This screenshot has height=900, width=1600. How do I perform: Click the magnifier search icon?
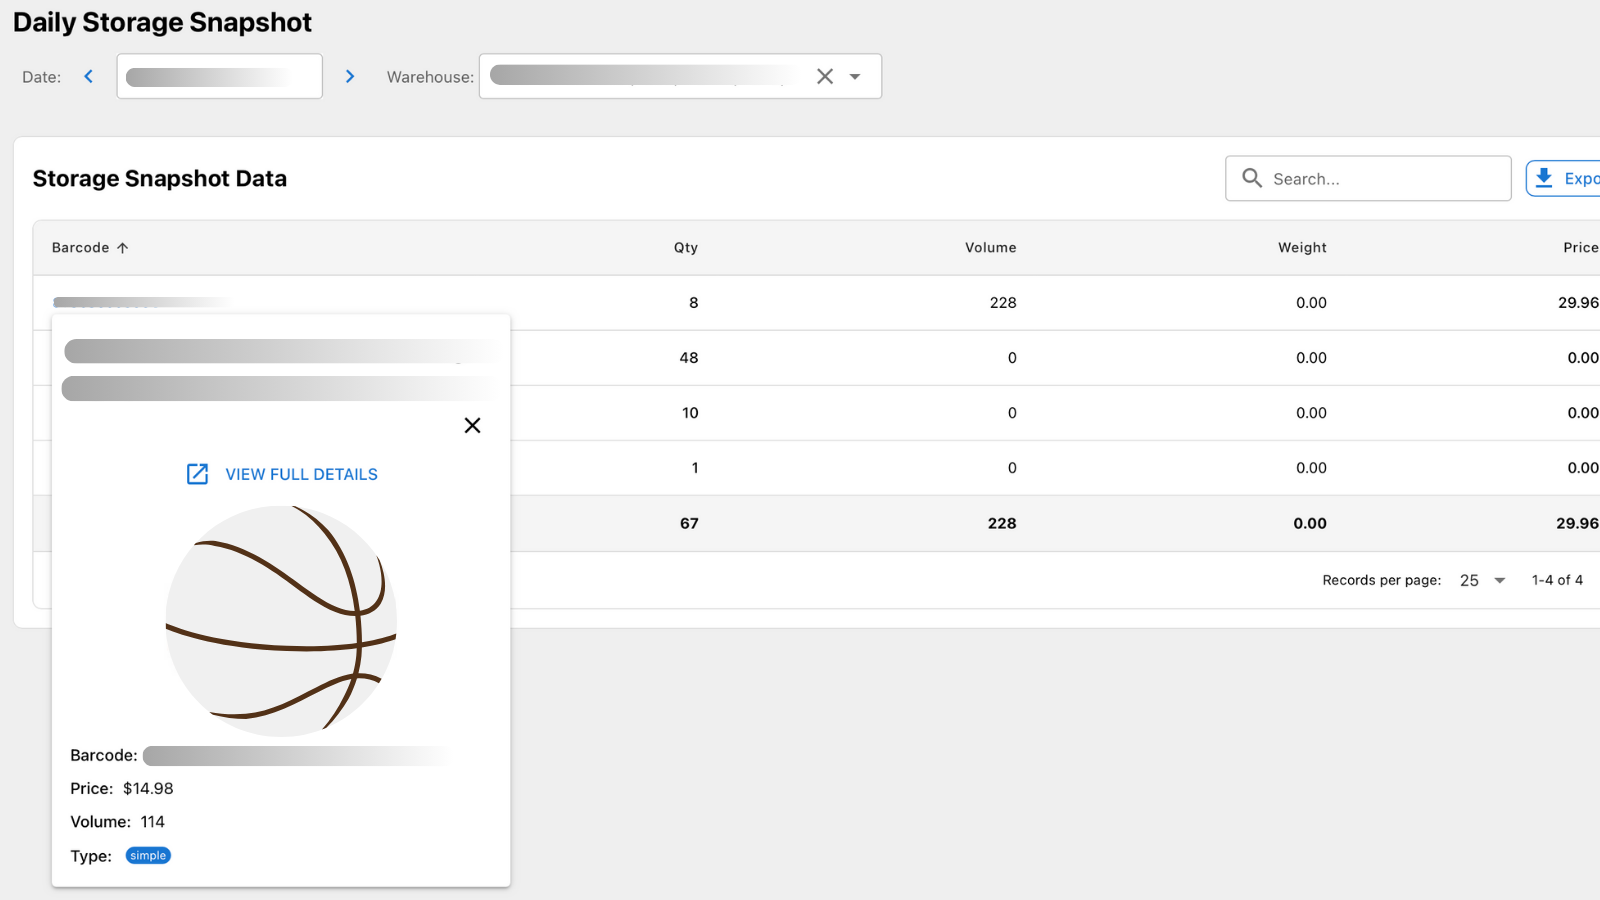[1252, 178]
